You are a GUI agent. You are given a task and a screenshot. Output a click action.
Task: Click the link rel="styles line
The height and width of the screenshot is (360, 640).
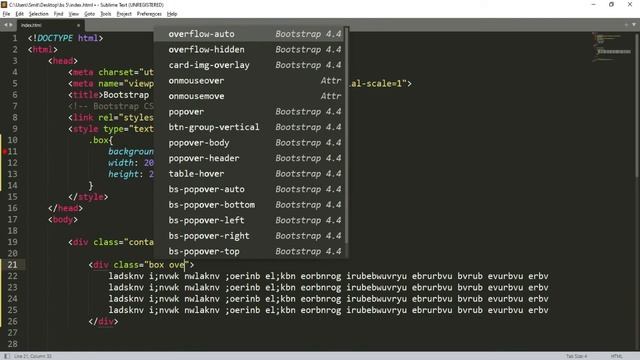tap(111, 118)
